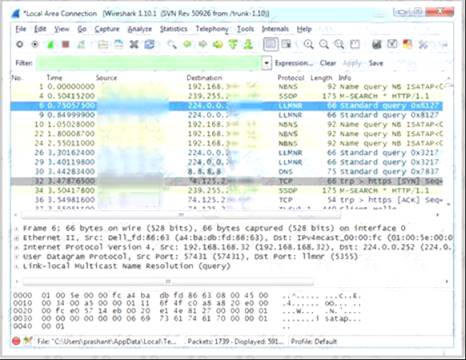Open the coloring rules editor icon
Image resolution: width=466 pixels, height=360 pixels.
407,44
